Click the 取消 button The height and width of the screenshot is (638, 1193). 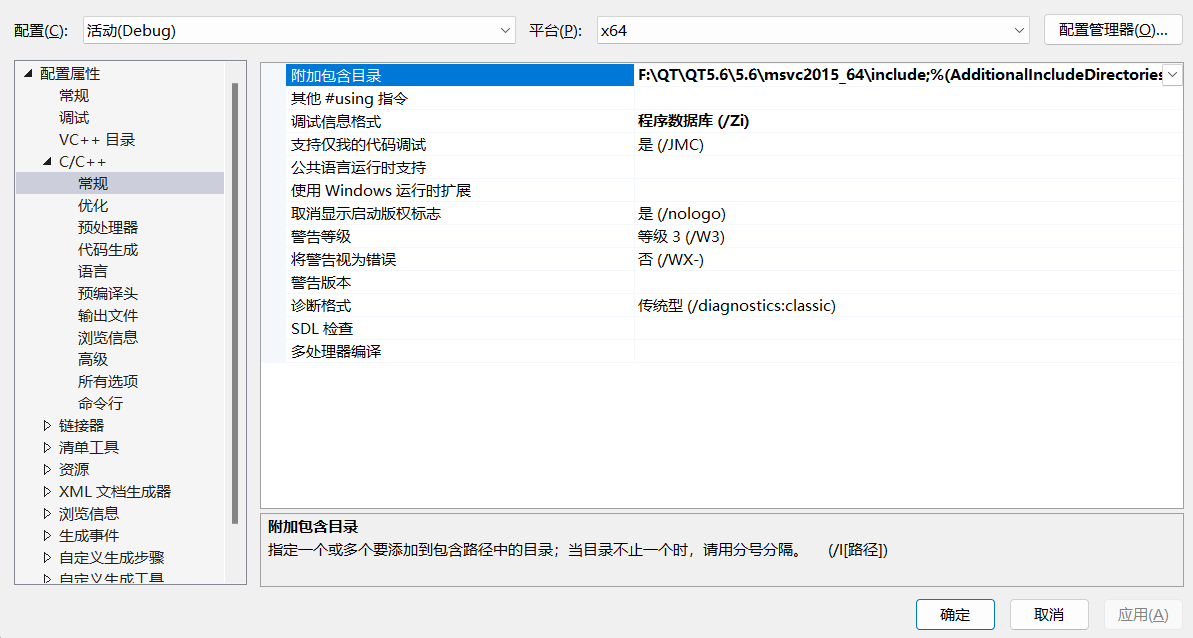point(1049,614)
